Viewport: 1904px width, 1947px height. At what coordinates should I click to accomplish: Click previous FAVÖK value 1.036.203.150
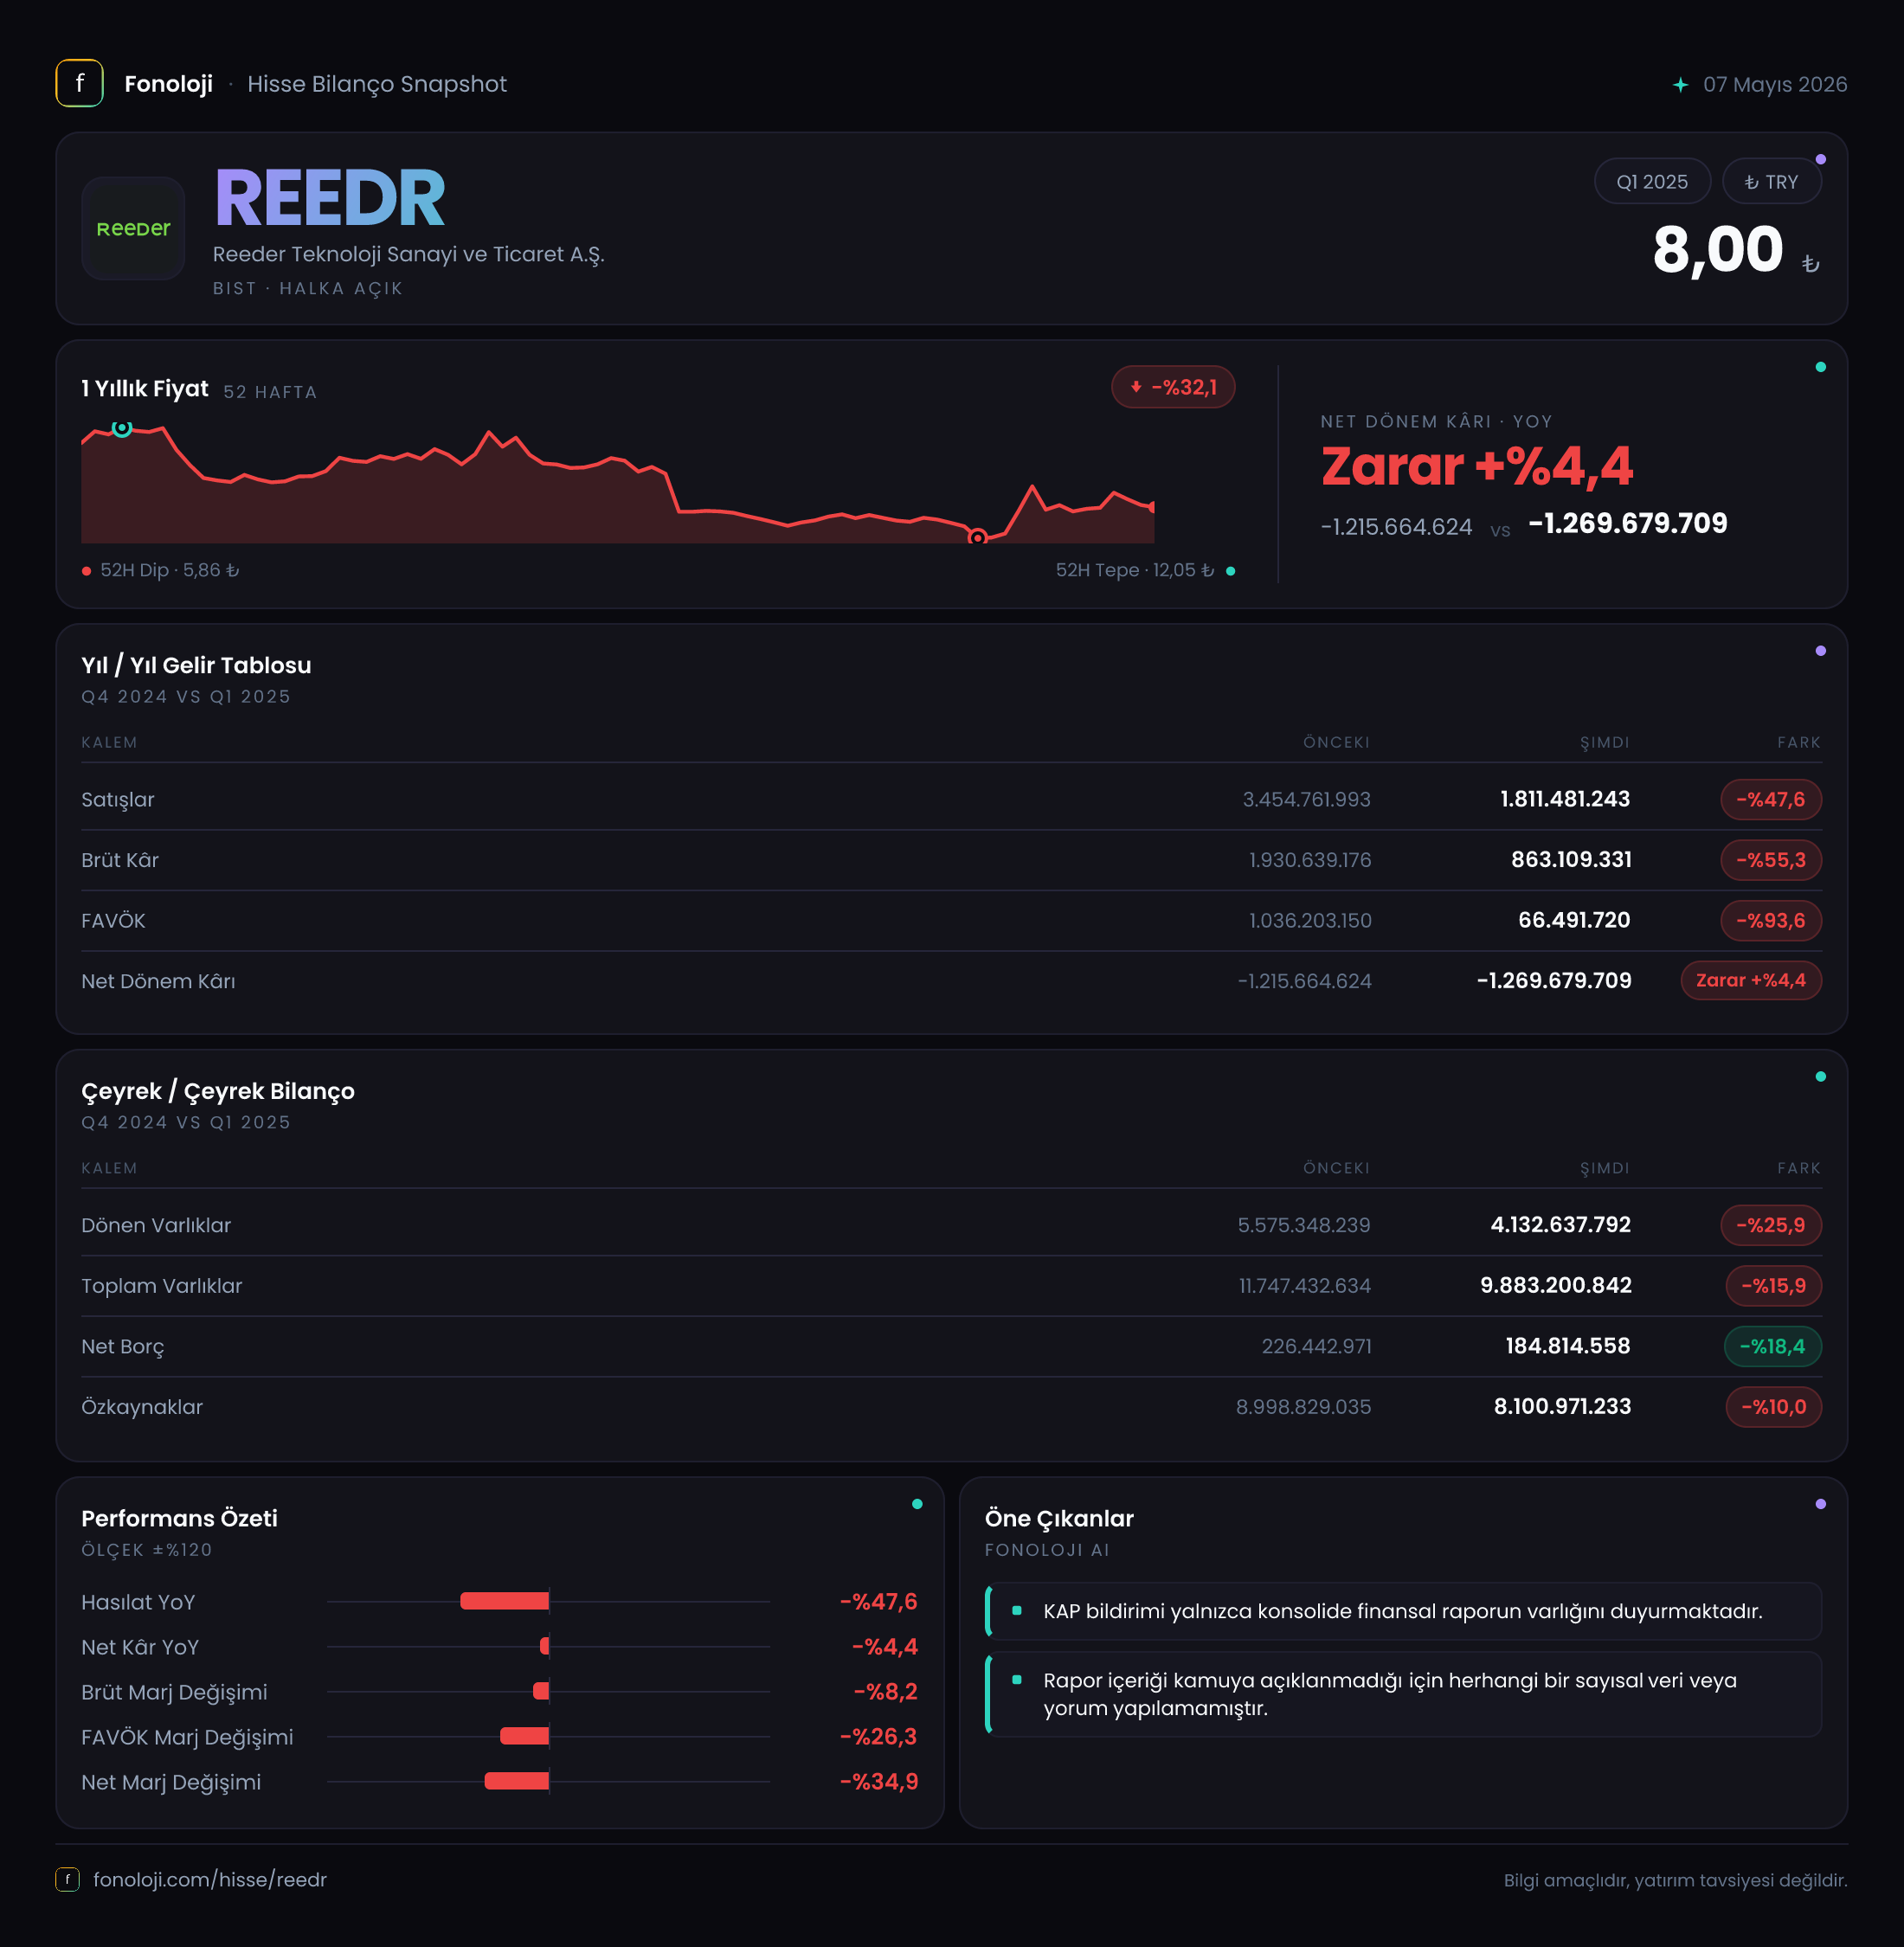point(1310,920)
